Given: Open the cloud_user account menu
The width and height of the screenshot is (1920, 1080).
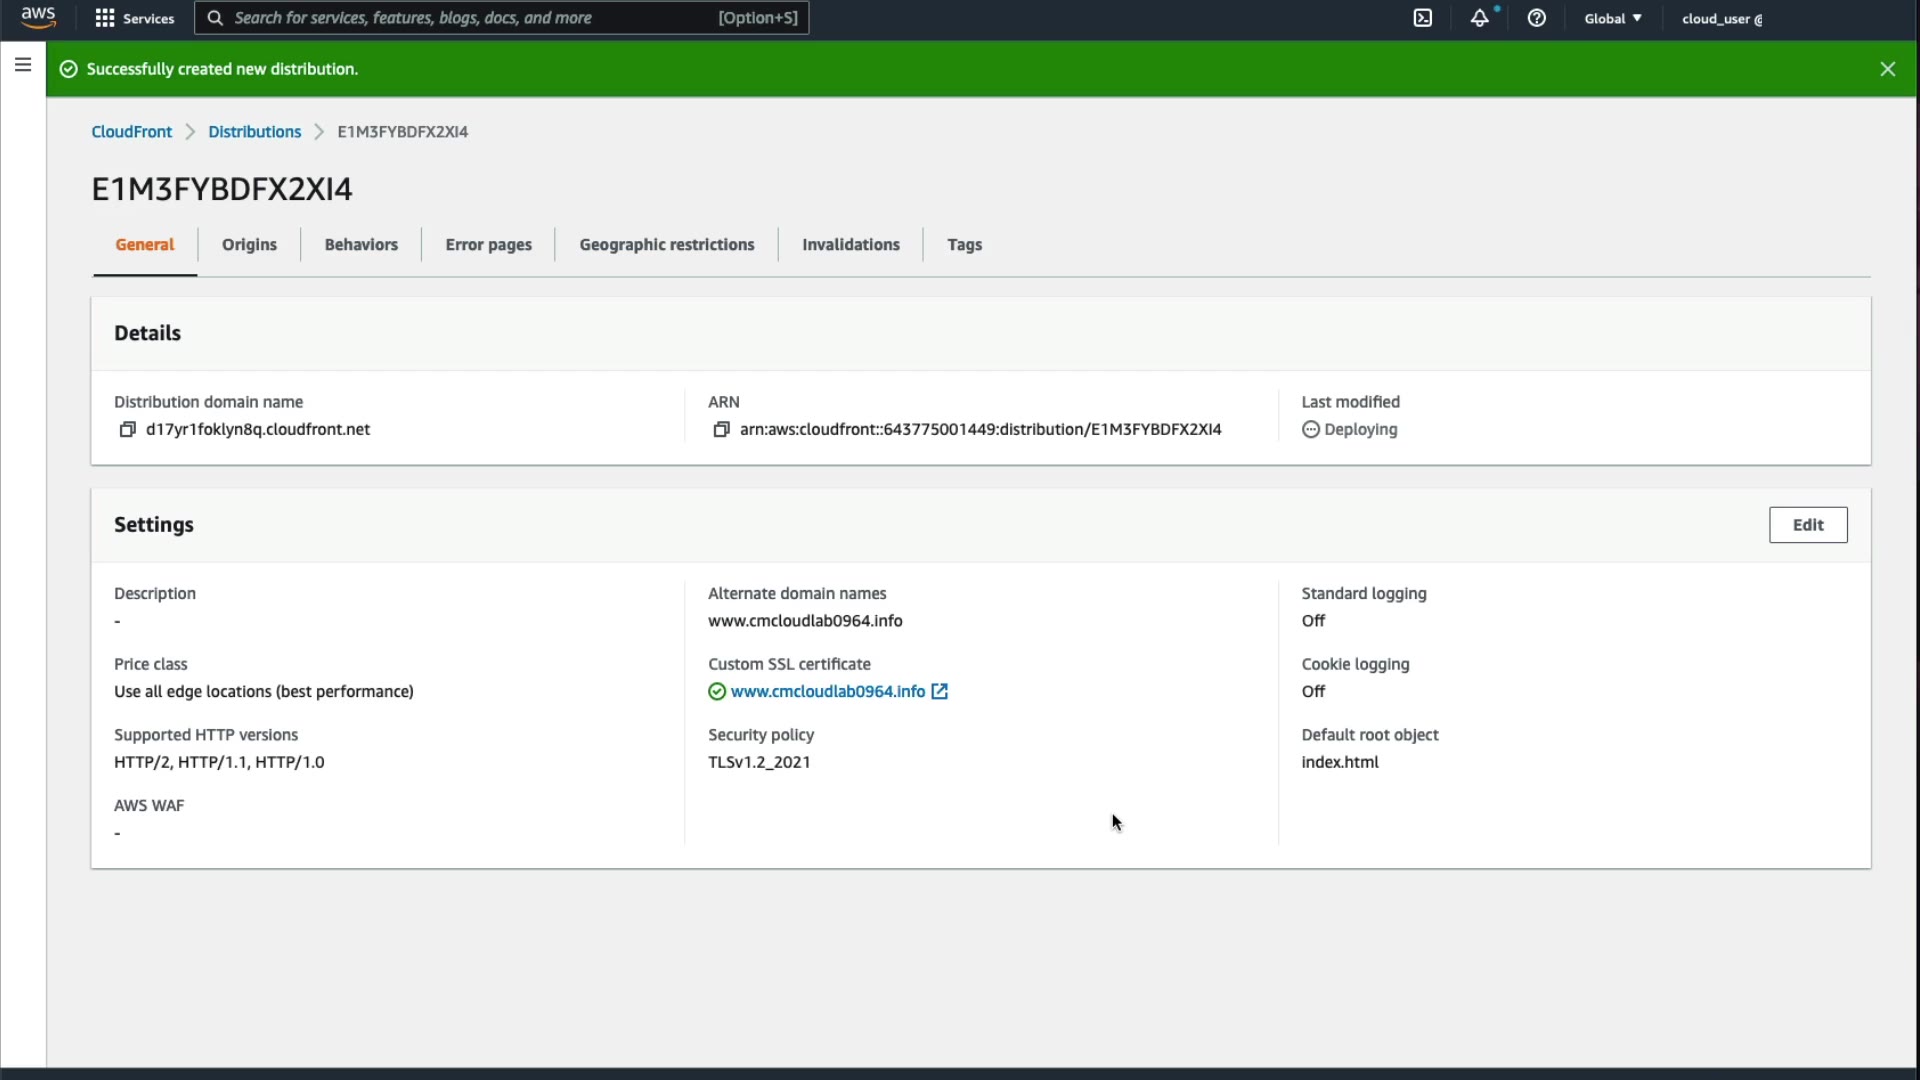Looking at the screenshot, I should pyautogui.click(x=1721, y=18).
